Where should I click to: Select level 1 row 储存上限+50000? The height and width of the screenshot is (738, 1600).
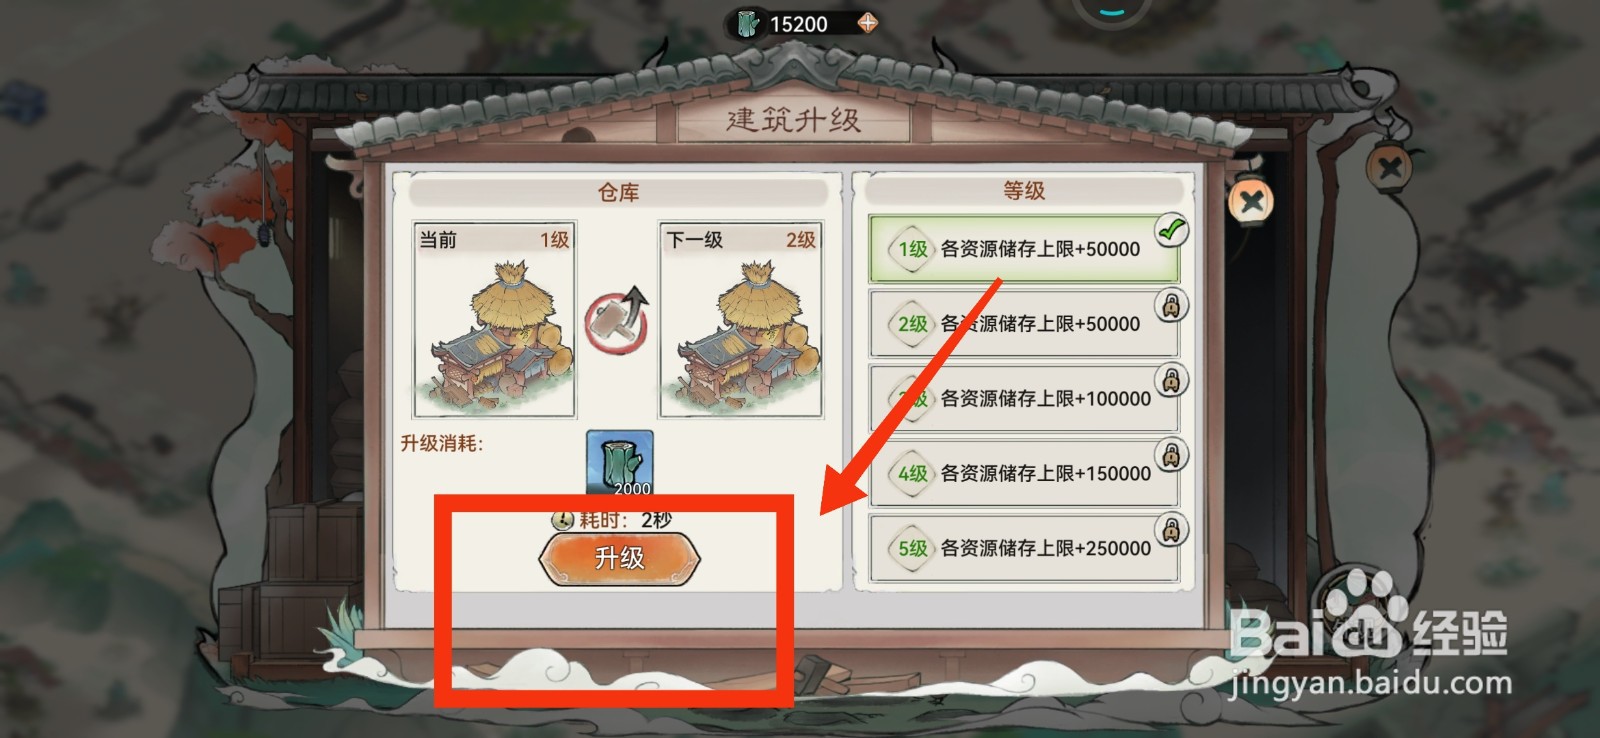point(1024,249)
